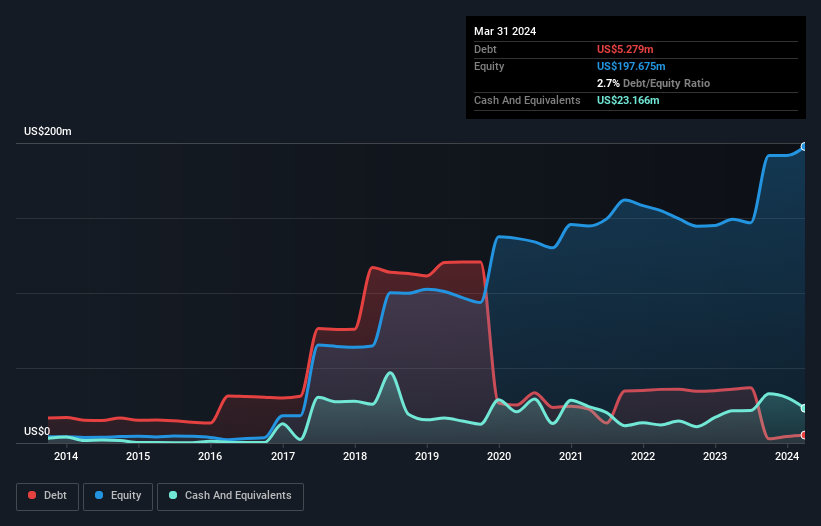Click the 2.7% Debt/Equity Ratio text
Screen dimensions: 821x526
(x=653, y=83)
